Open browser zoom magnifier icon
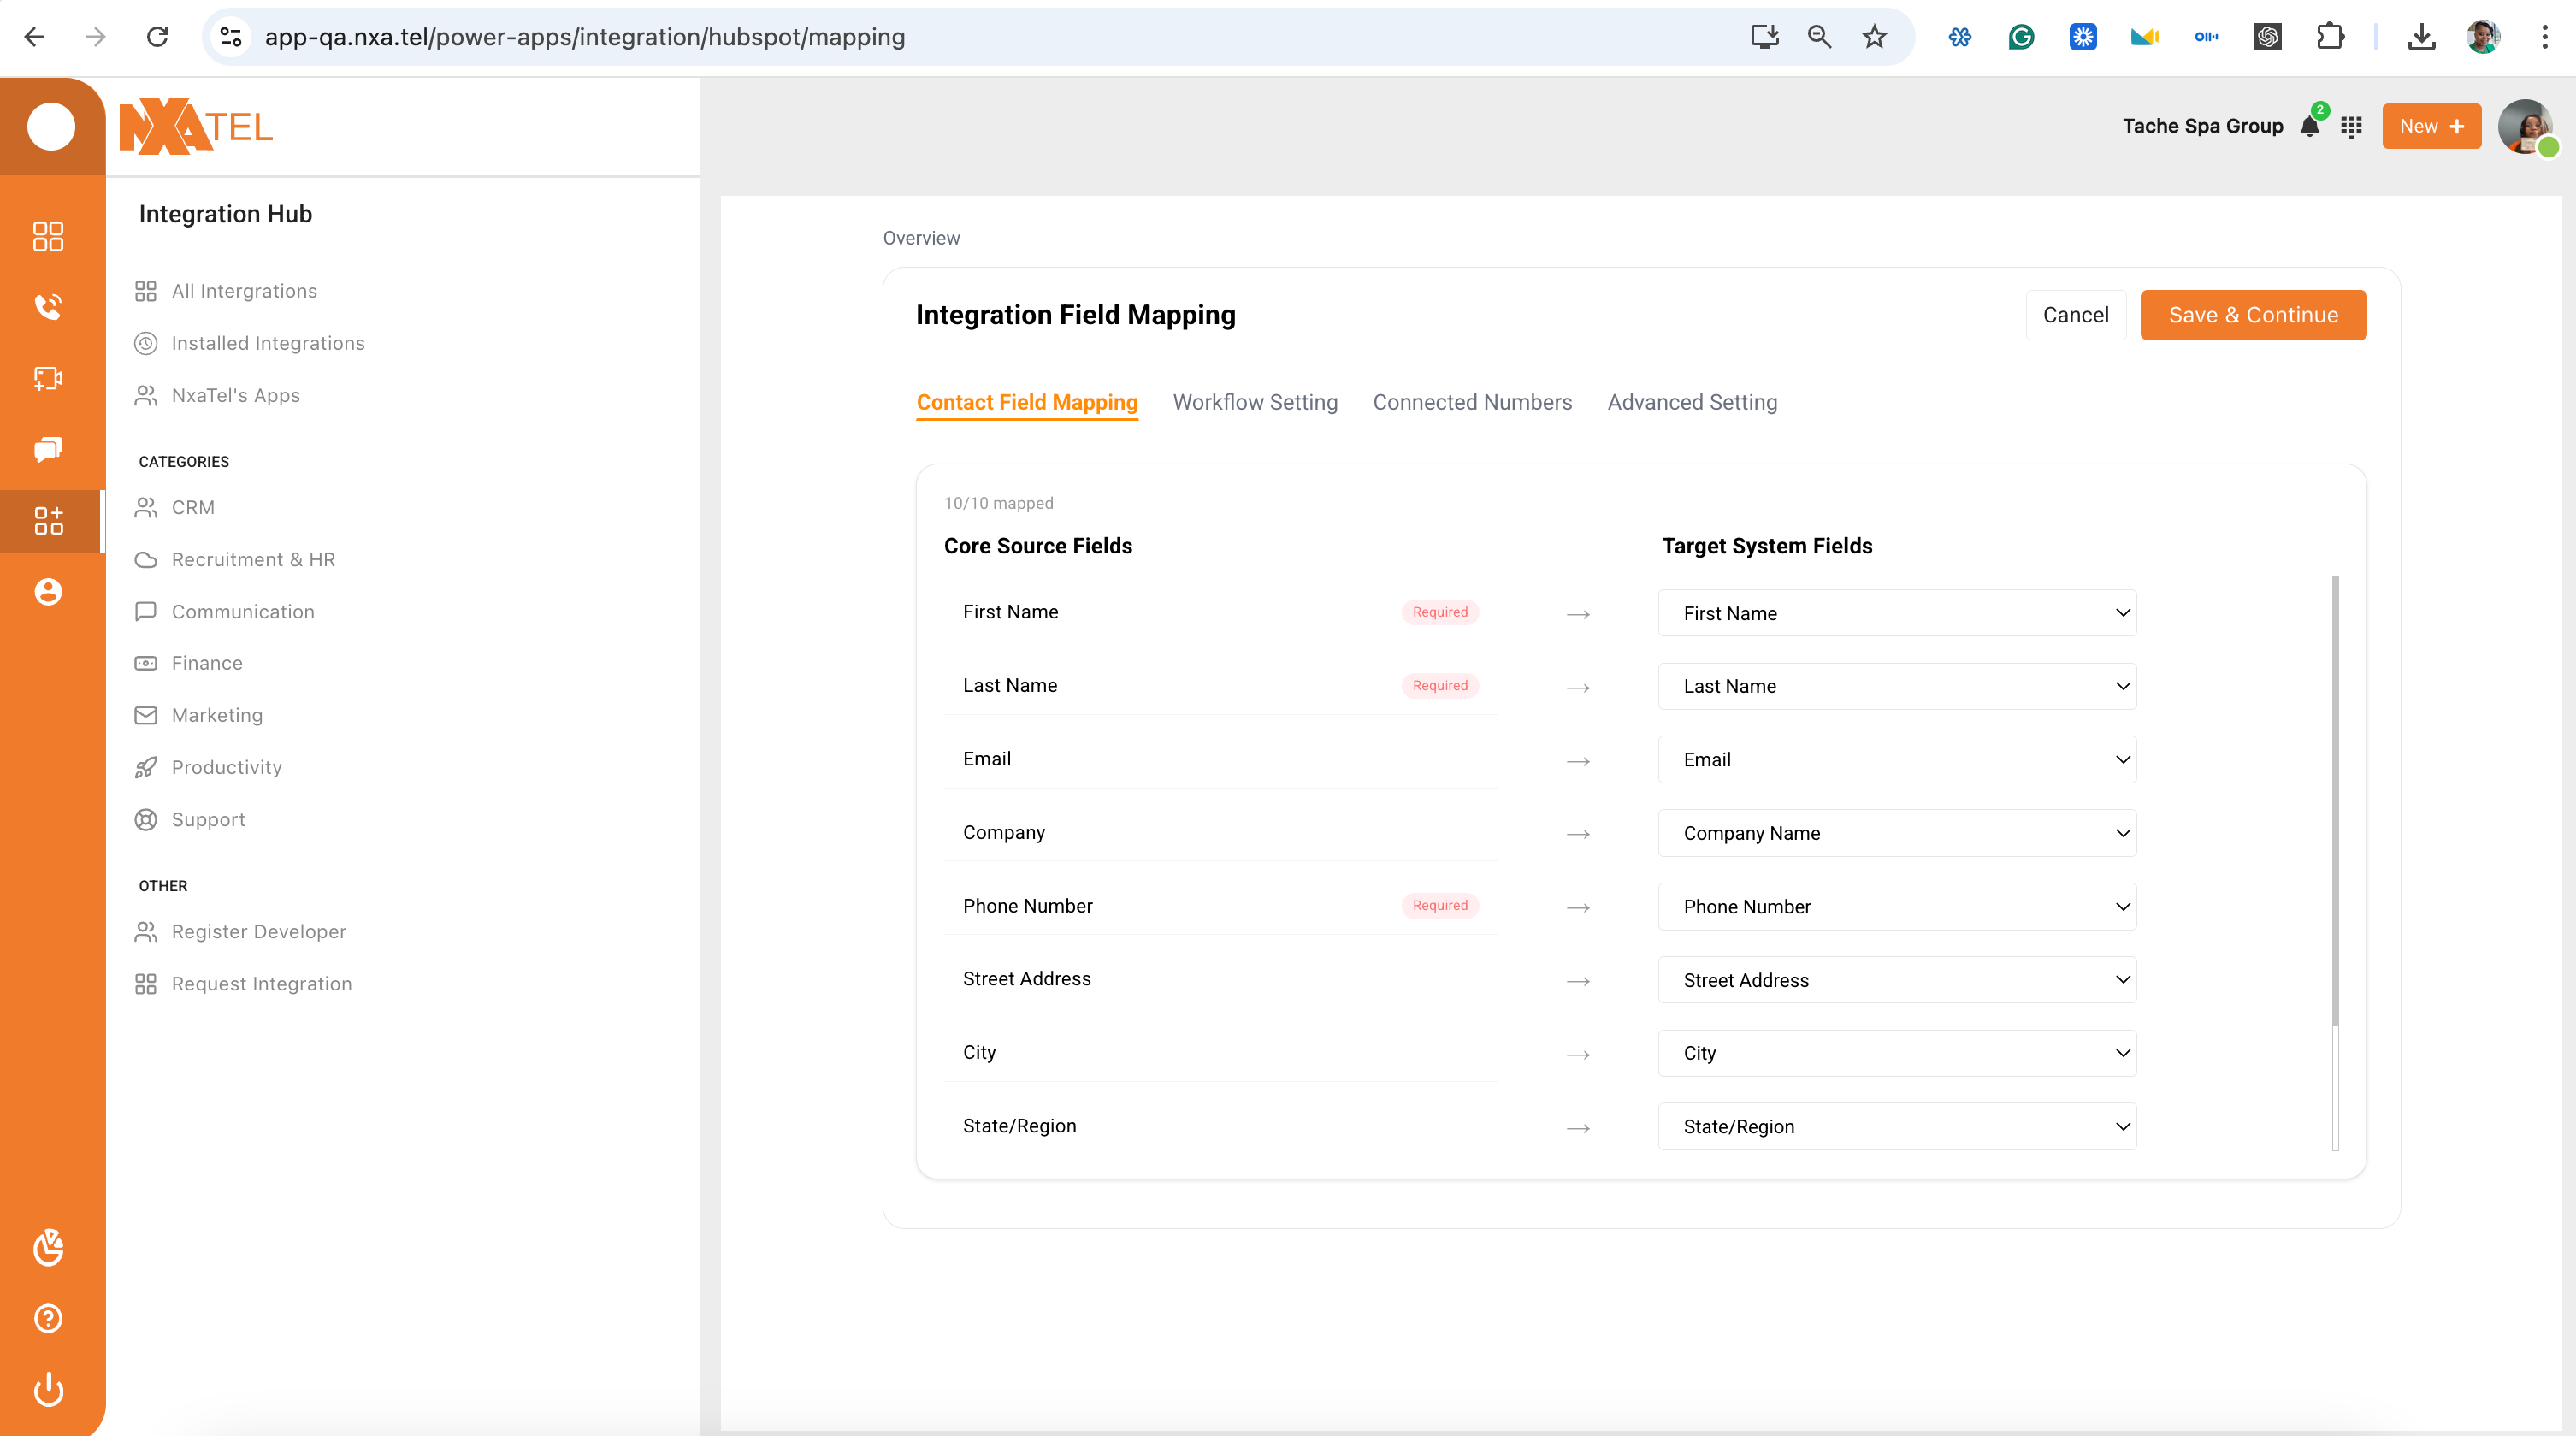Image resolution: width=2576 pixels, height=1436 pixels. (x=1819, y=37)
